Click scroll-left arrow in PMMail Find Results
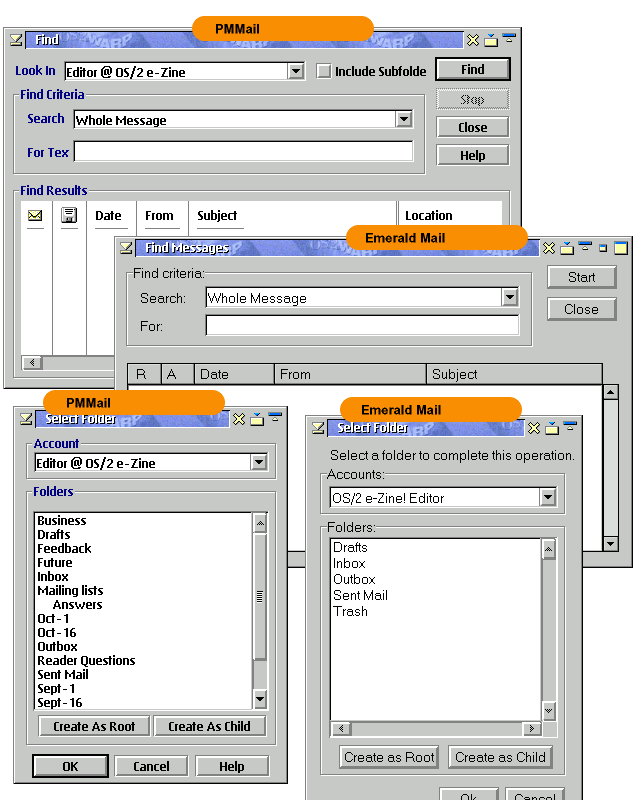The height and width of the screenshot is (800, 640). 32,362
